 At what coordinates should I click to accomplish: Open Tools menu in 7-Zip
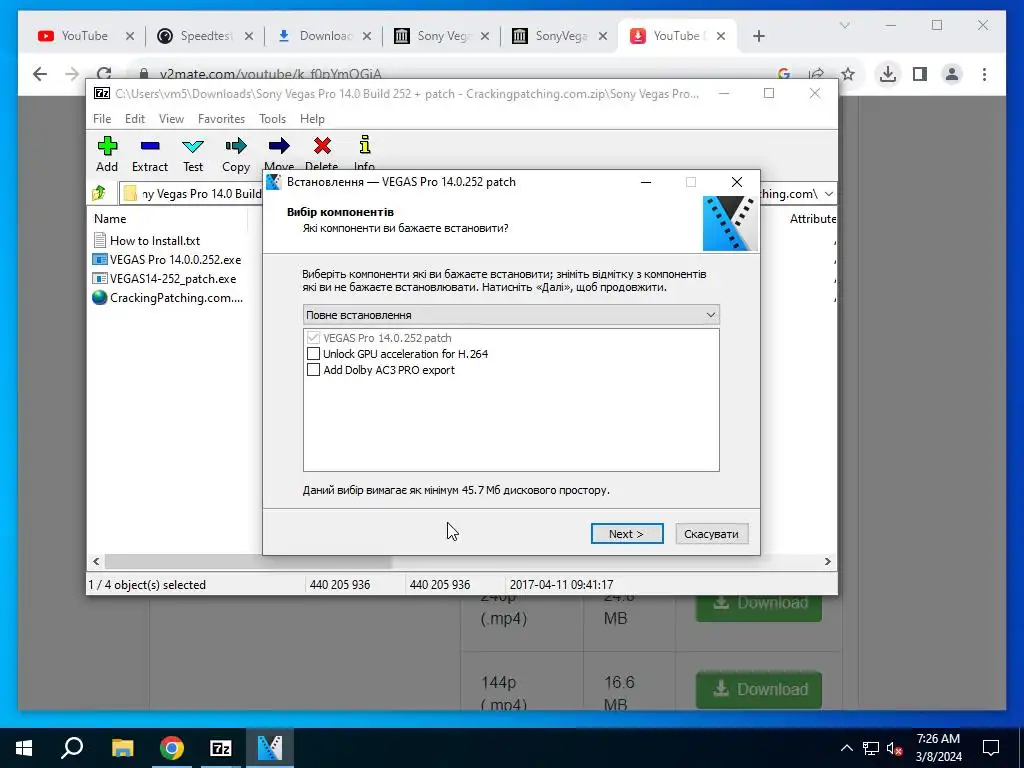pos(272,118)
